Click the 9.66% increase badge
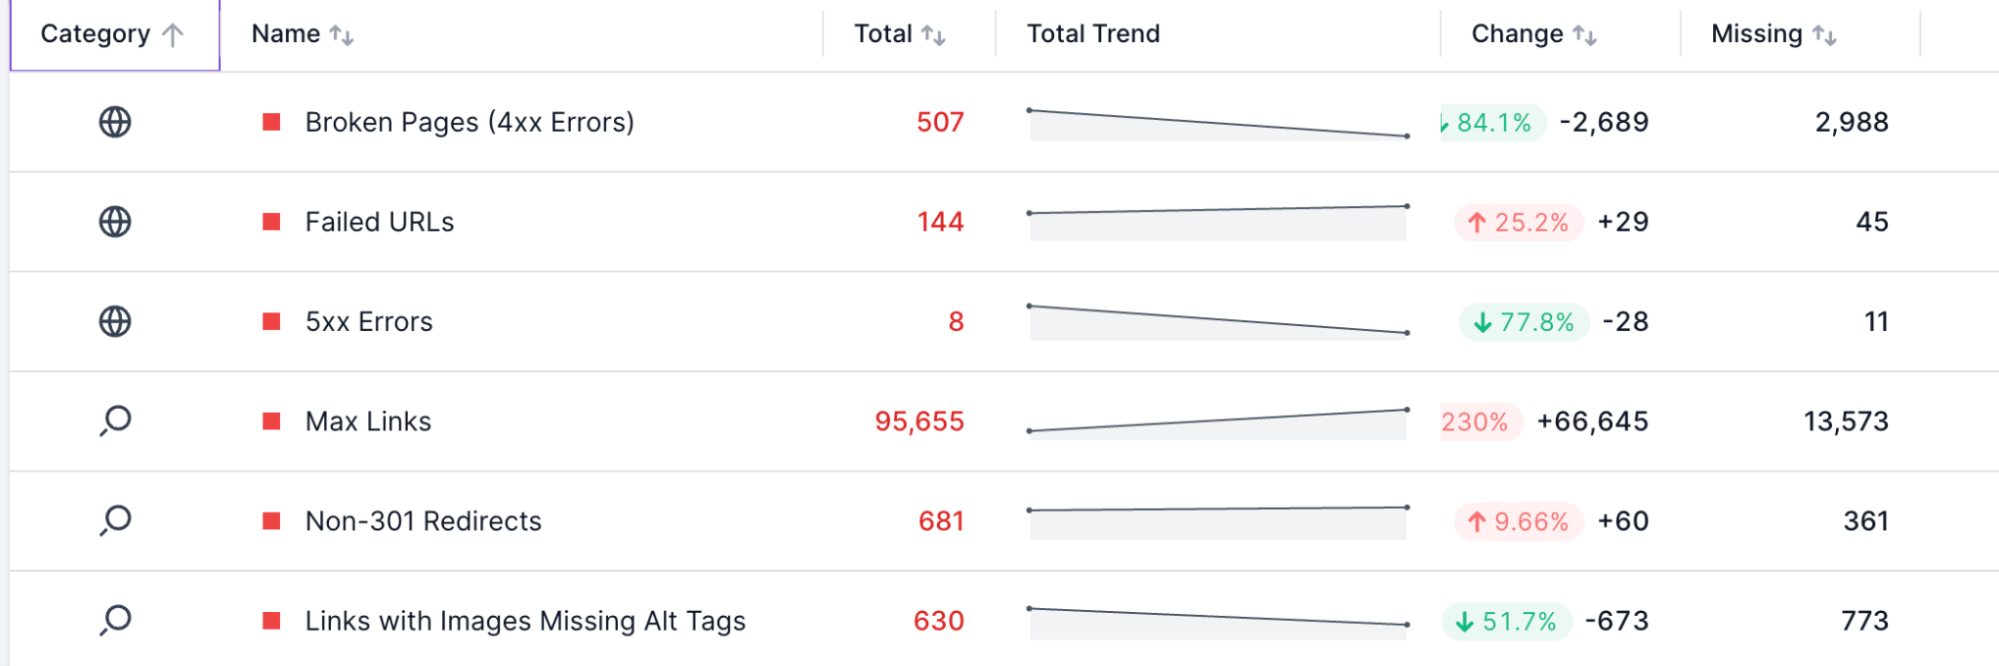The width and height of the screenshot is (1999, 666). point(1519,521)
